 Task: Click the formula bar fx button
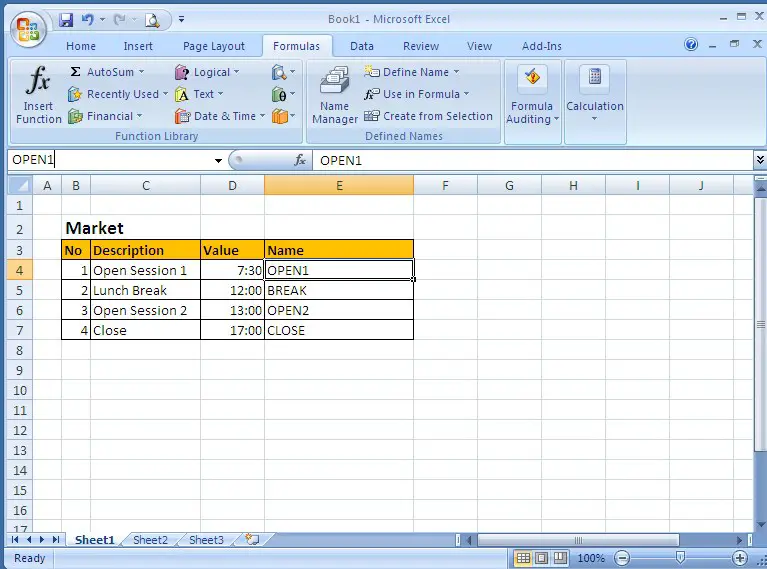(300, 160)
